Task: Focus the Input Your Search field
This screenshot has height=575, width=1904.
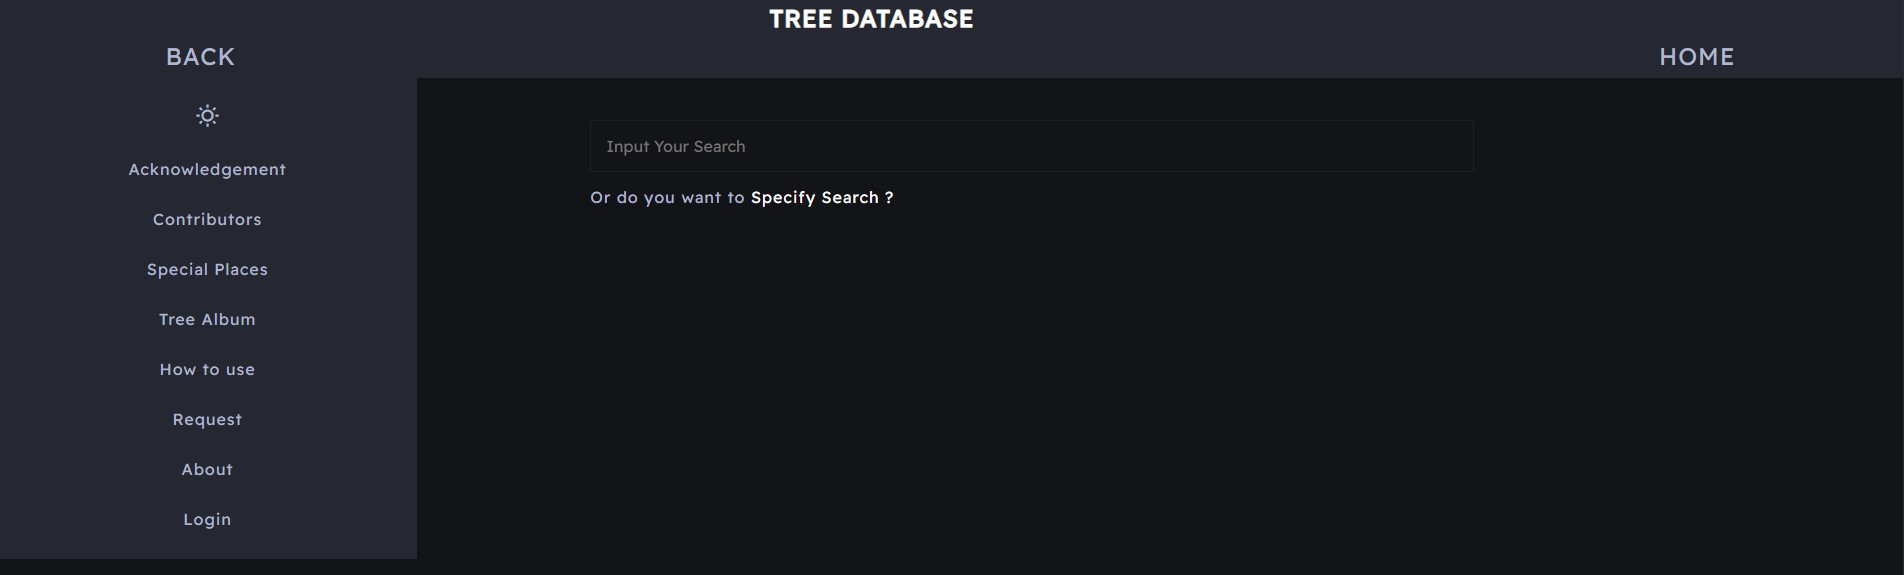Action: [1031, 146]
